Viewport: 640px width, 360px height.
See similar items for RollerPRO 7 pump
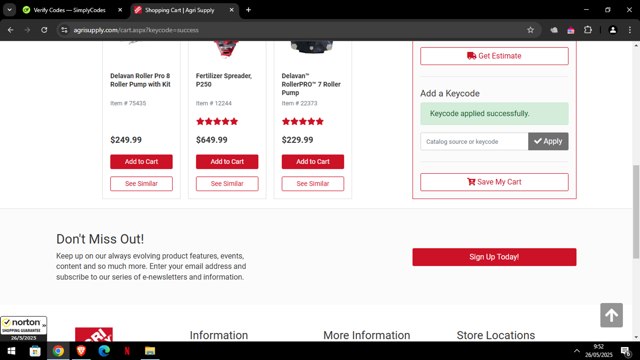coord(313,184)
